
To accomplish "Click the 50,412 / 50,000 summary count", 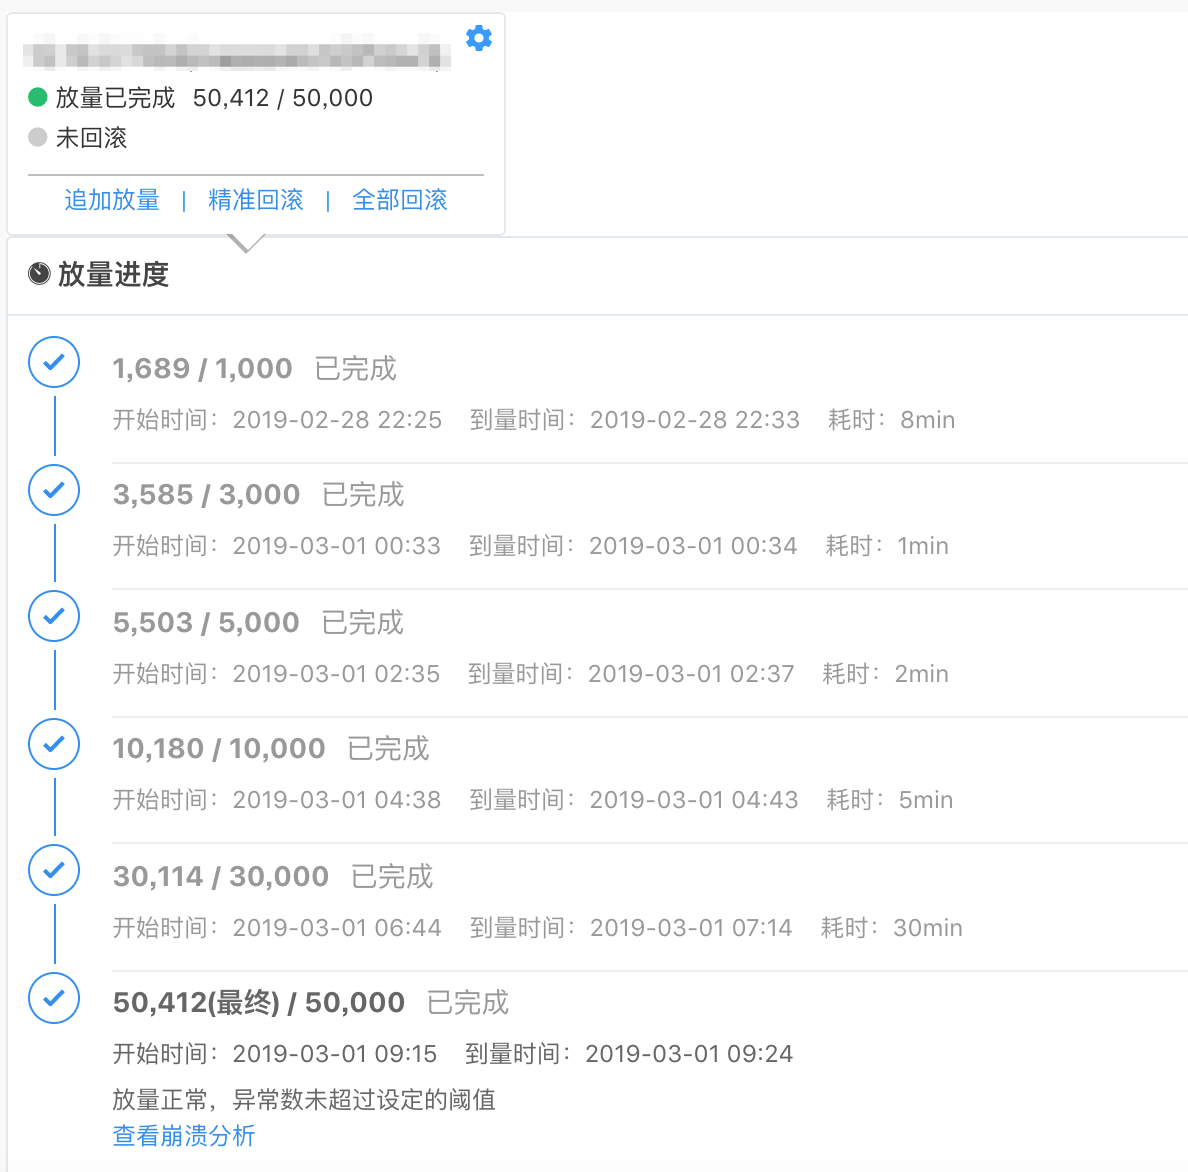I will coord(283,98).
